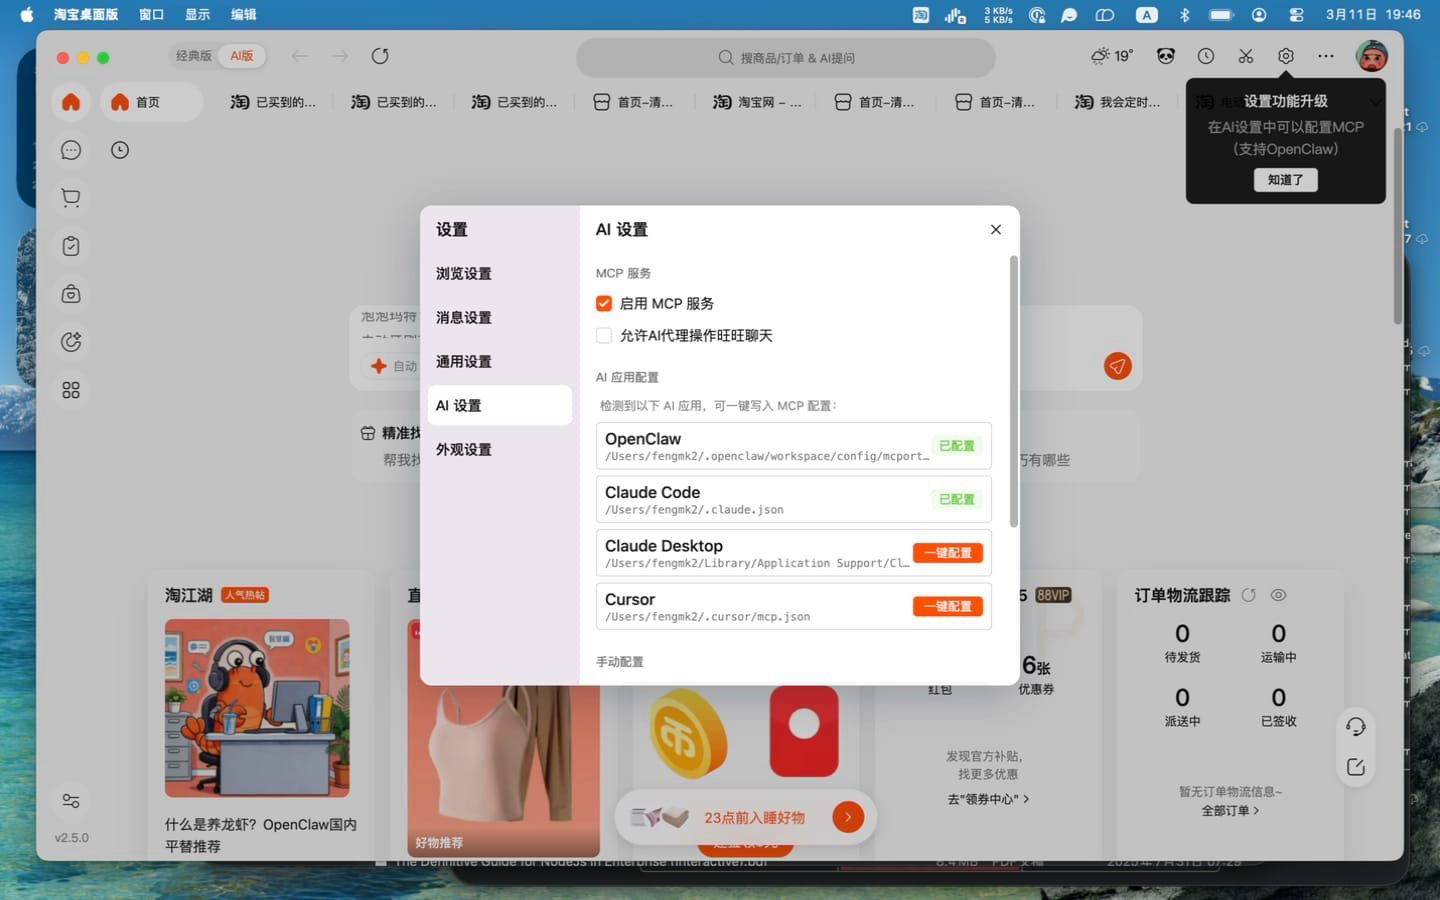Select 消息设置 in settings sidebar

coord(500,317)
